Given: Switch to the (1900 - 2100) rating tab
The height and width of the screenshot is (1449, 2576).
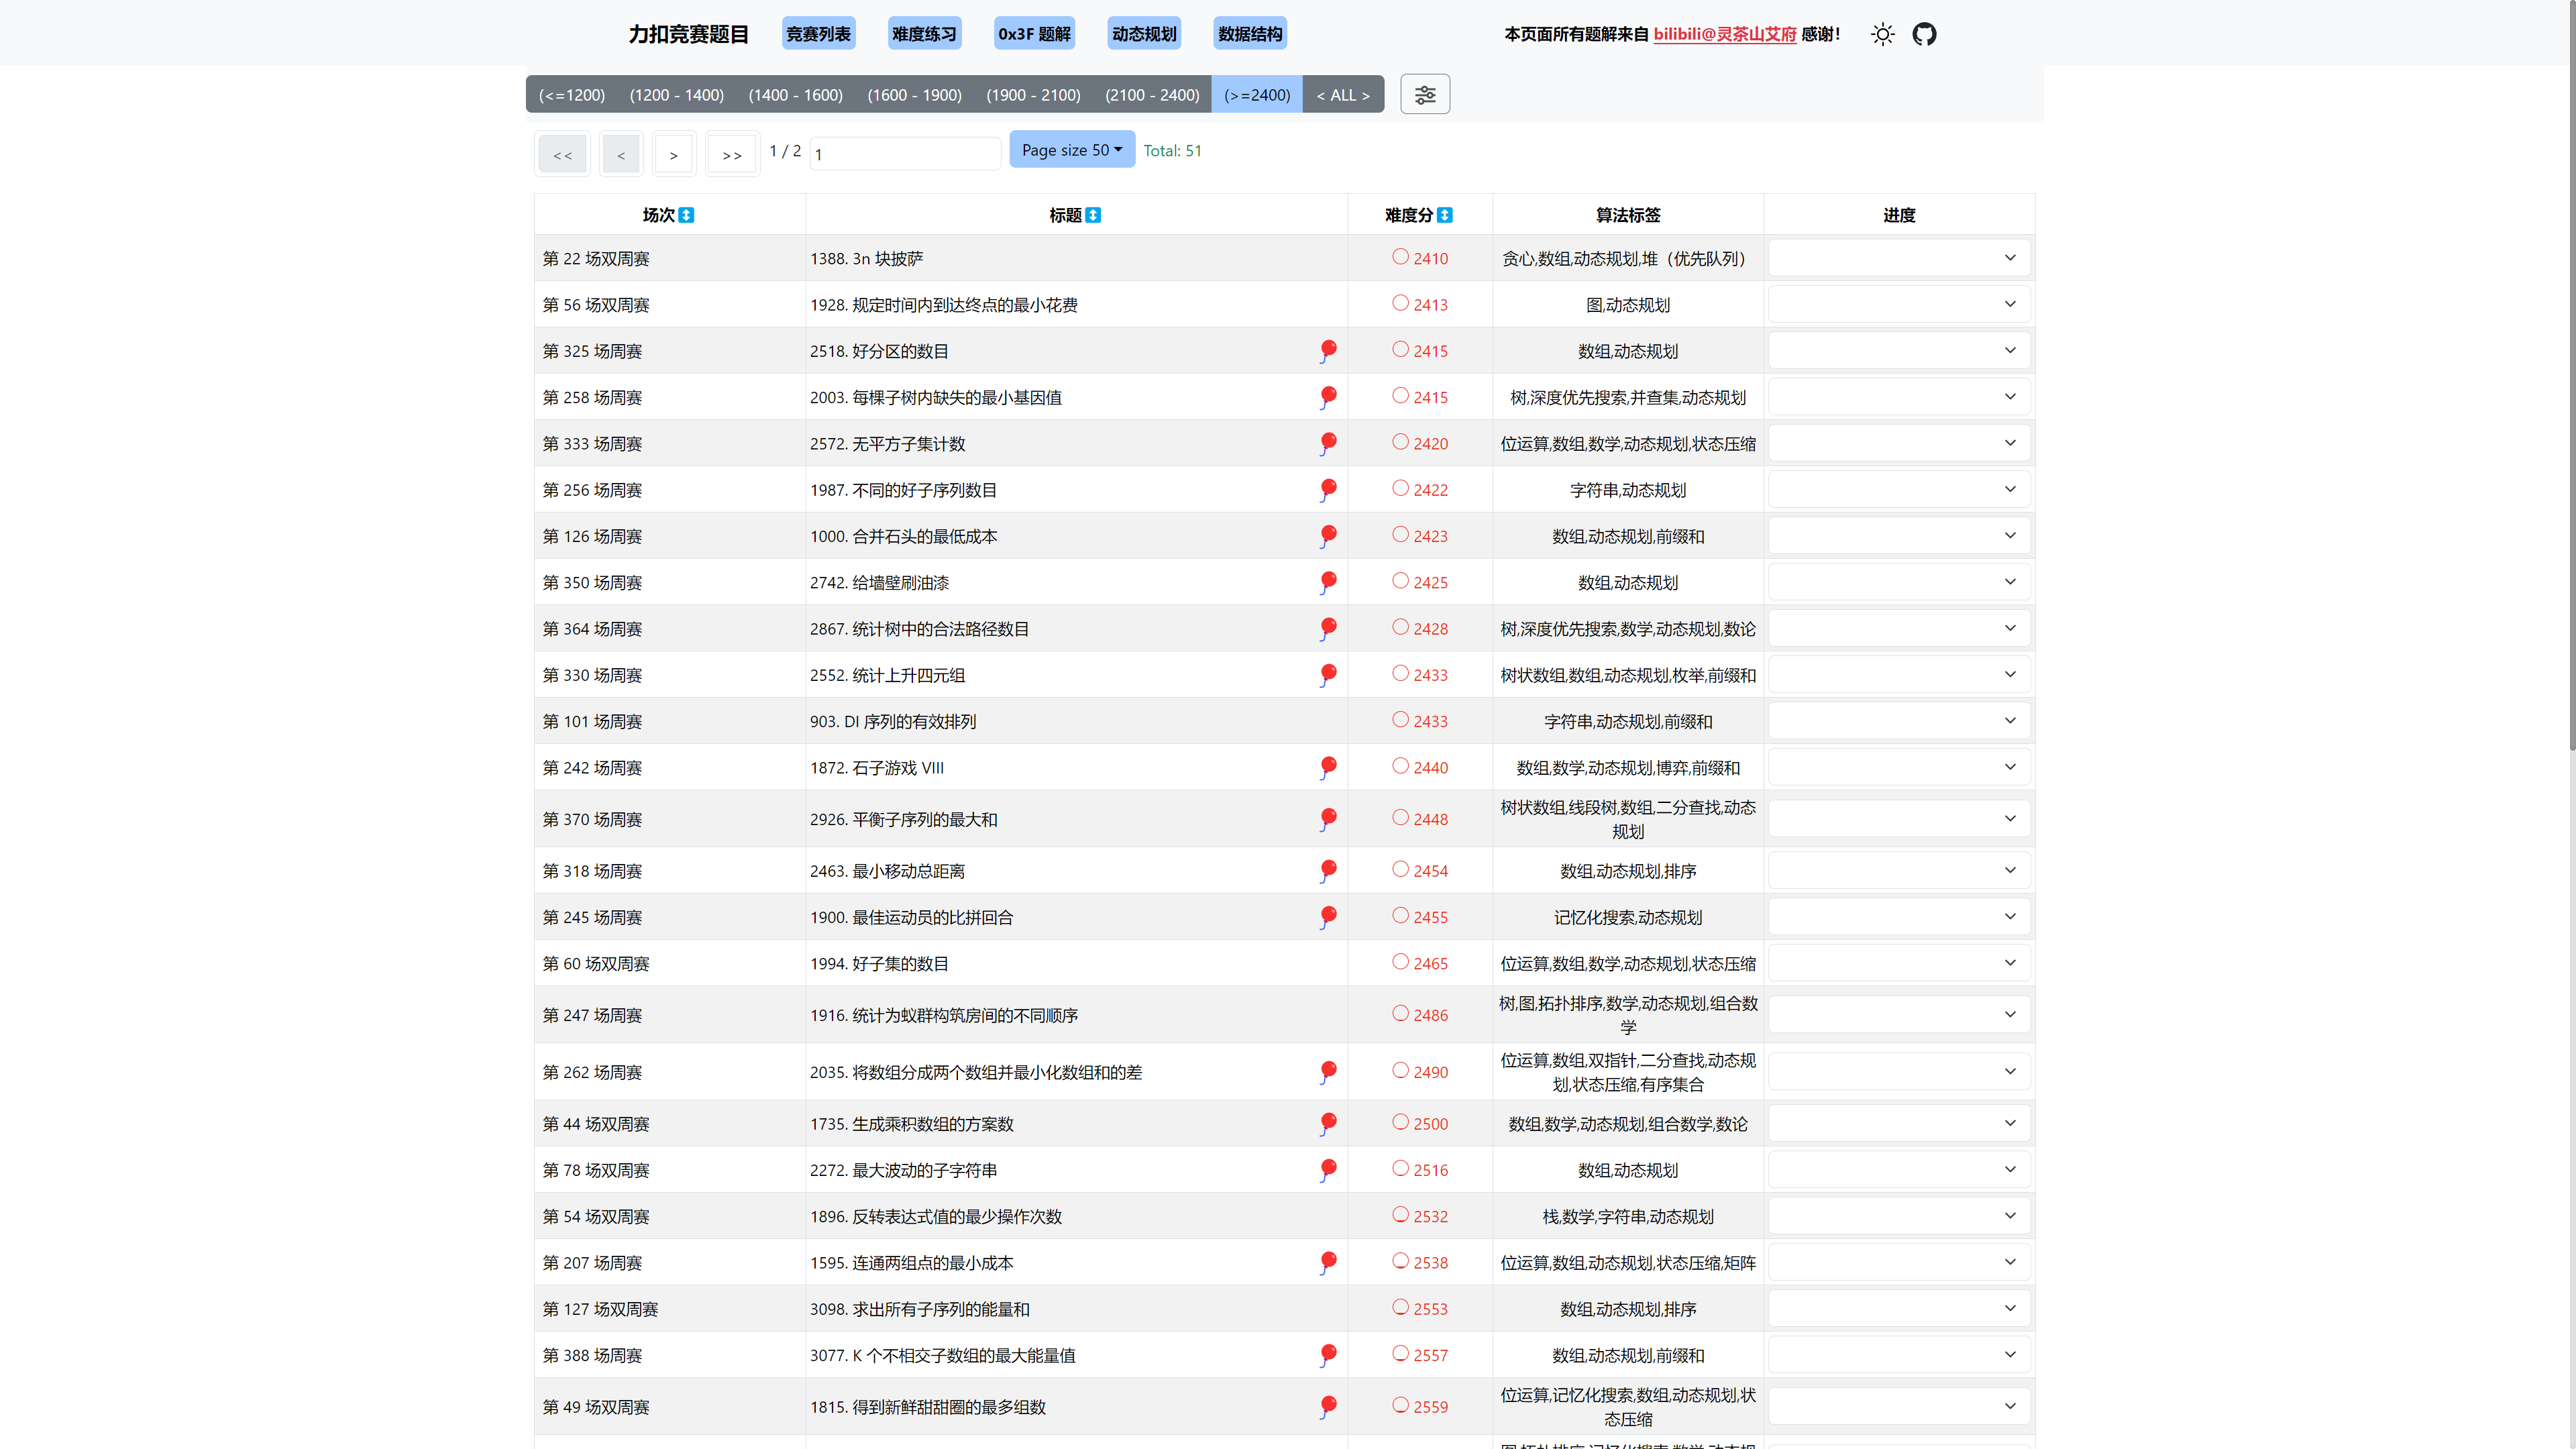Looking at the screenshot, I should (x=1033, y=95).
